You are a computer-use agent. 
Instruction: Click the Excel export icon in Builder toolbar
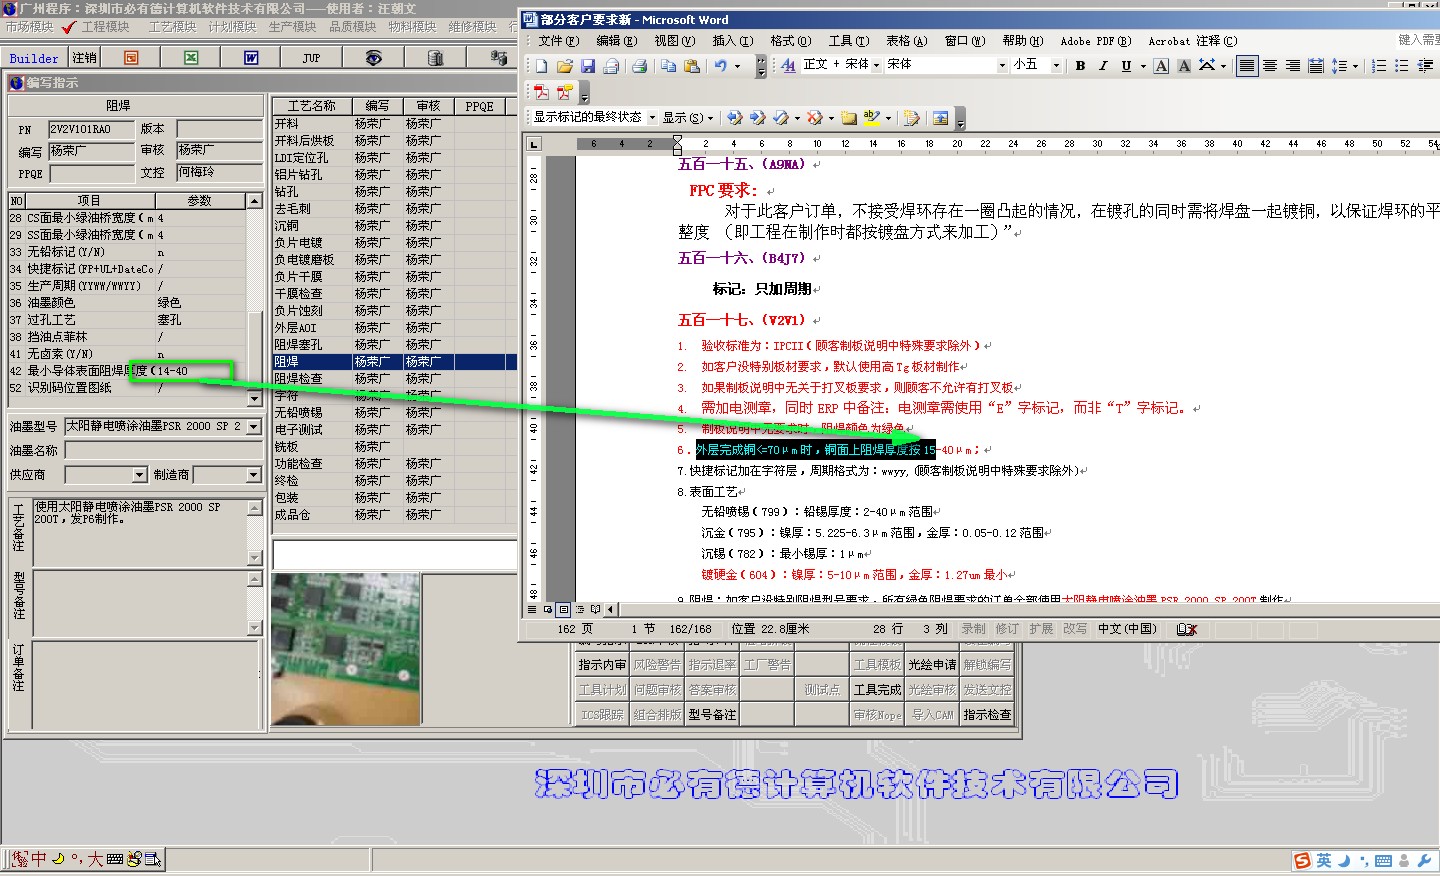(x=192, y=58)
